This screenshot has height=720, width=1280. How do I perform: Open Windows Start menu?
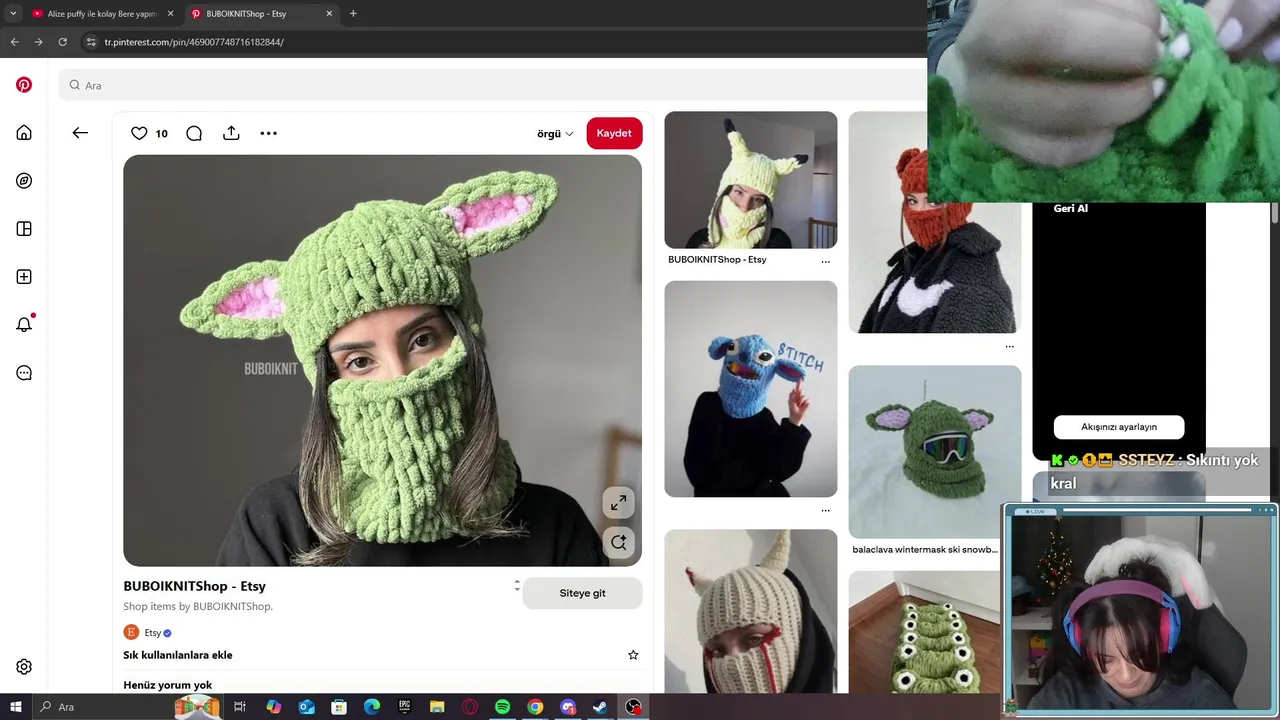coord(15,707)
